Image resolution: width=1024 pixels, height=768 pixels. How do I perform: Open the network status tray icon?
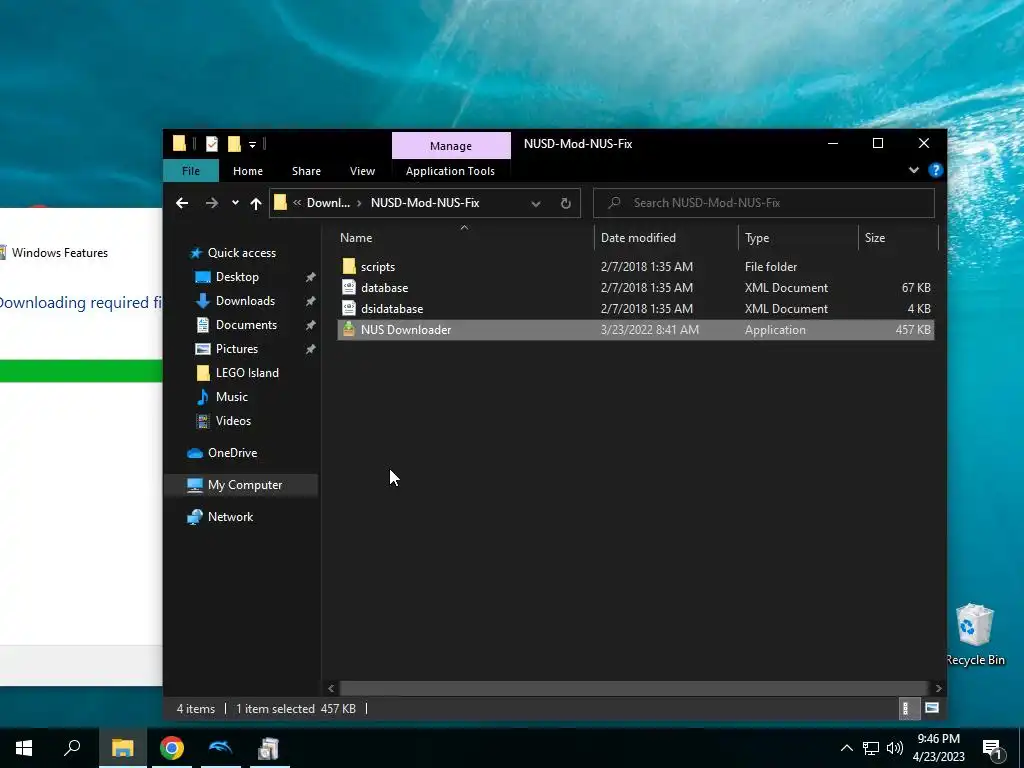pyautogui.click(x=871, y=748)
